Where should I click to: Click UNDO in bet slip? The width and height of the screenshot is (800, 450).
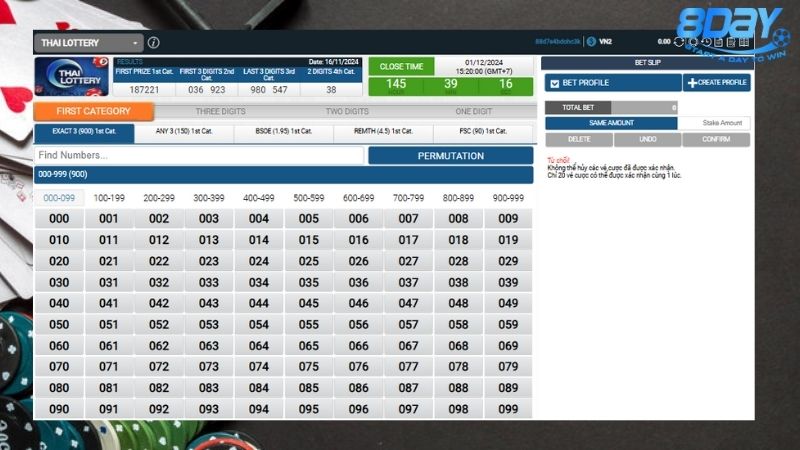pos(648,139)
